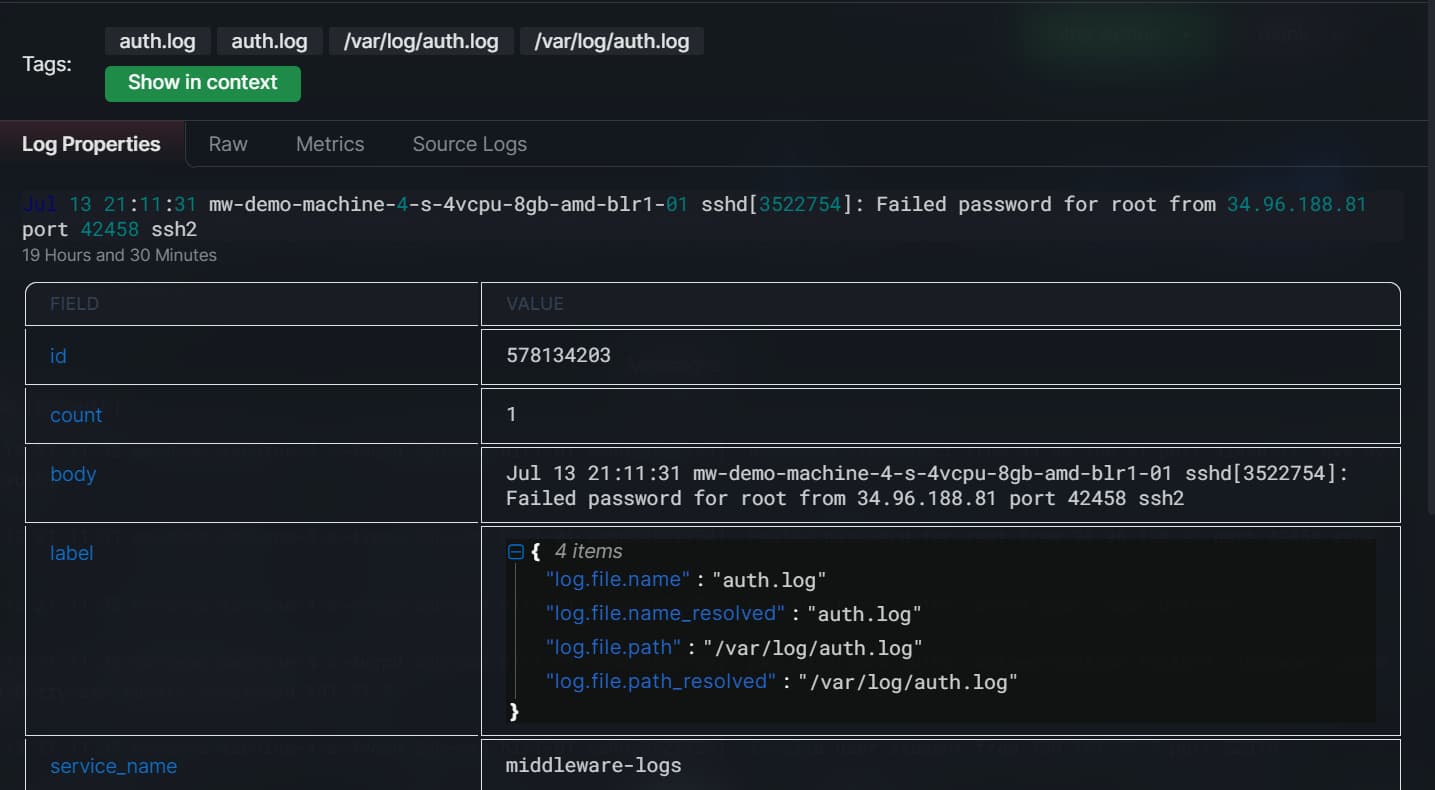Screen dimensions: 1435x790
Task: Switch to the Raw tab
Action: pyautogui.click(x=228, y=144)
